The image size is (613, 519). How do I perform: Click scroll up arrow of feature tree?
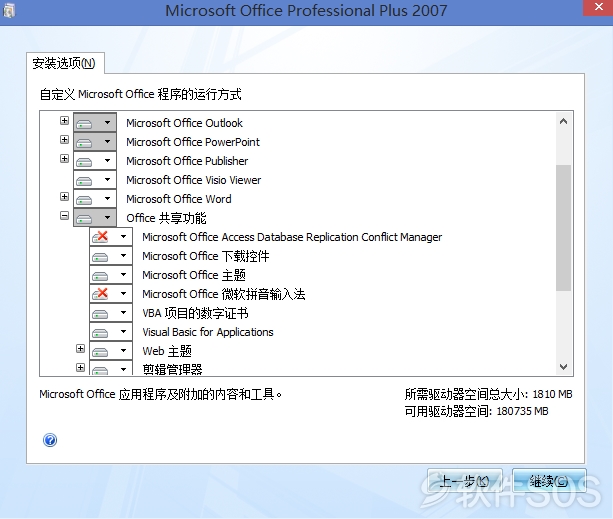click(x=563, y=121)
